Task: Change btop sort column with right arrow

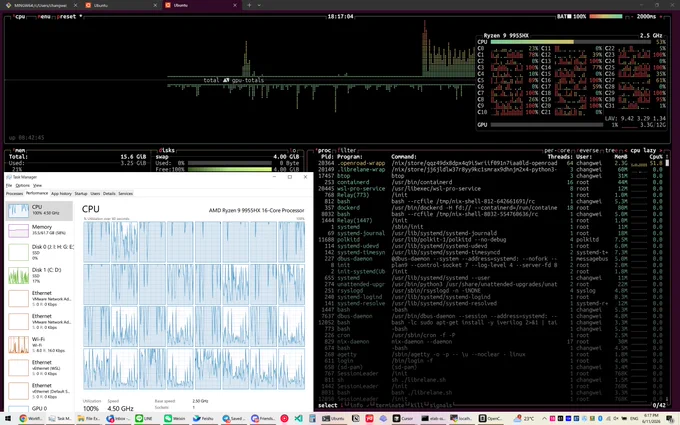Action: [x=661, y=150]
